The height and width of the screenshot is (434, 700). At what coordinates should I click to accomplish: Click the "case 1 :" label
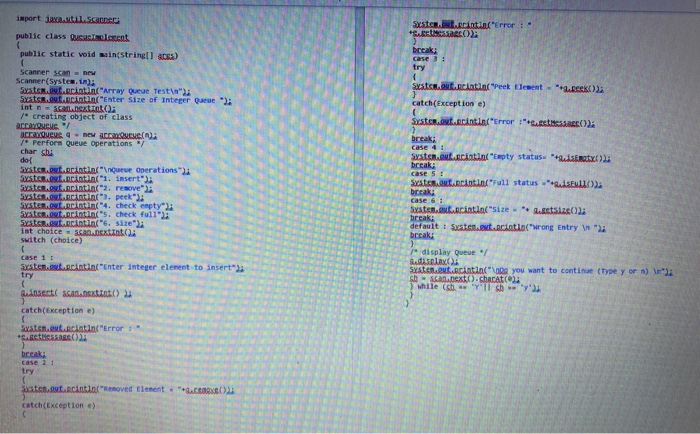[37, 258]
